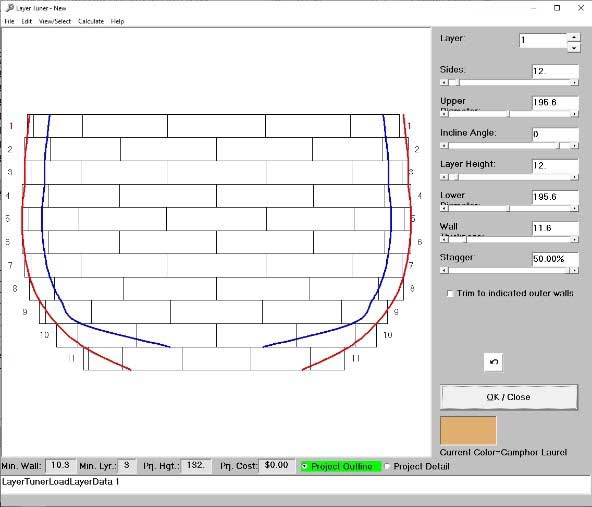Click right arrow of Incline Angle slider

[574, 145]
